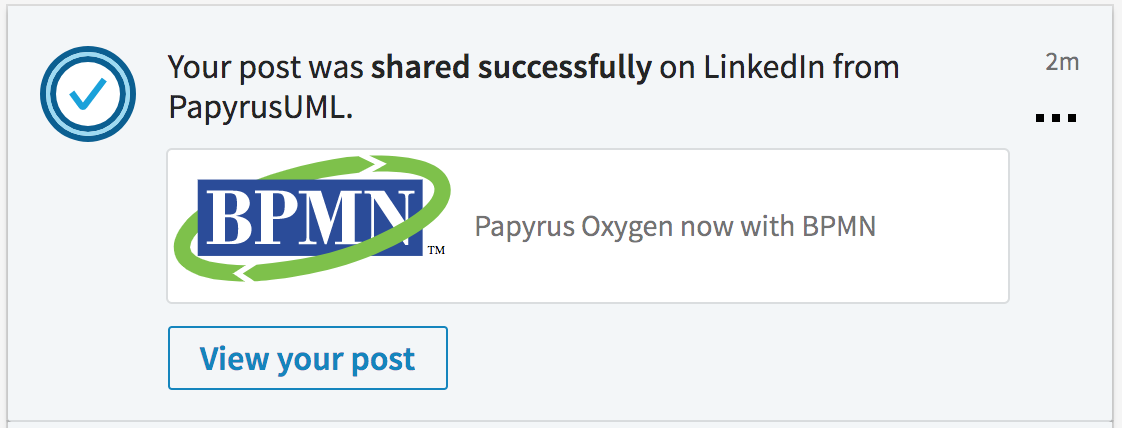Click BPMN at end of article title
Viewport: 1122px width, 428px height.
coord(839,227)
